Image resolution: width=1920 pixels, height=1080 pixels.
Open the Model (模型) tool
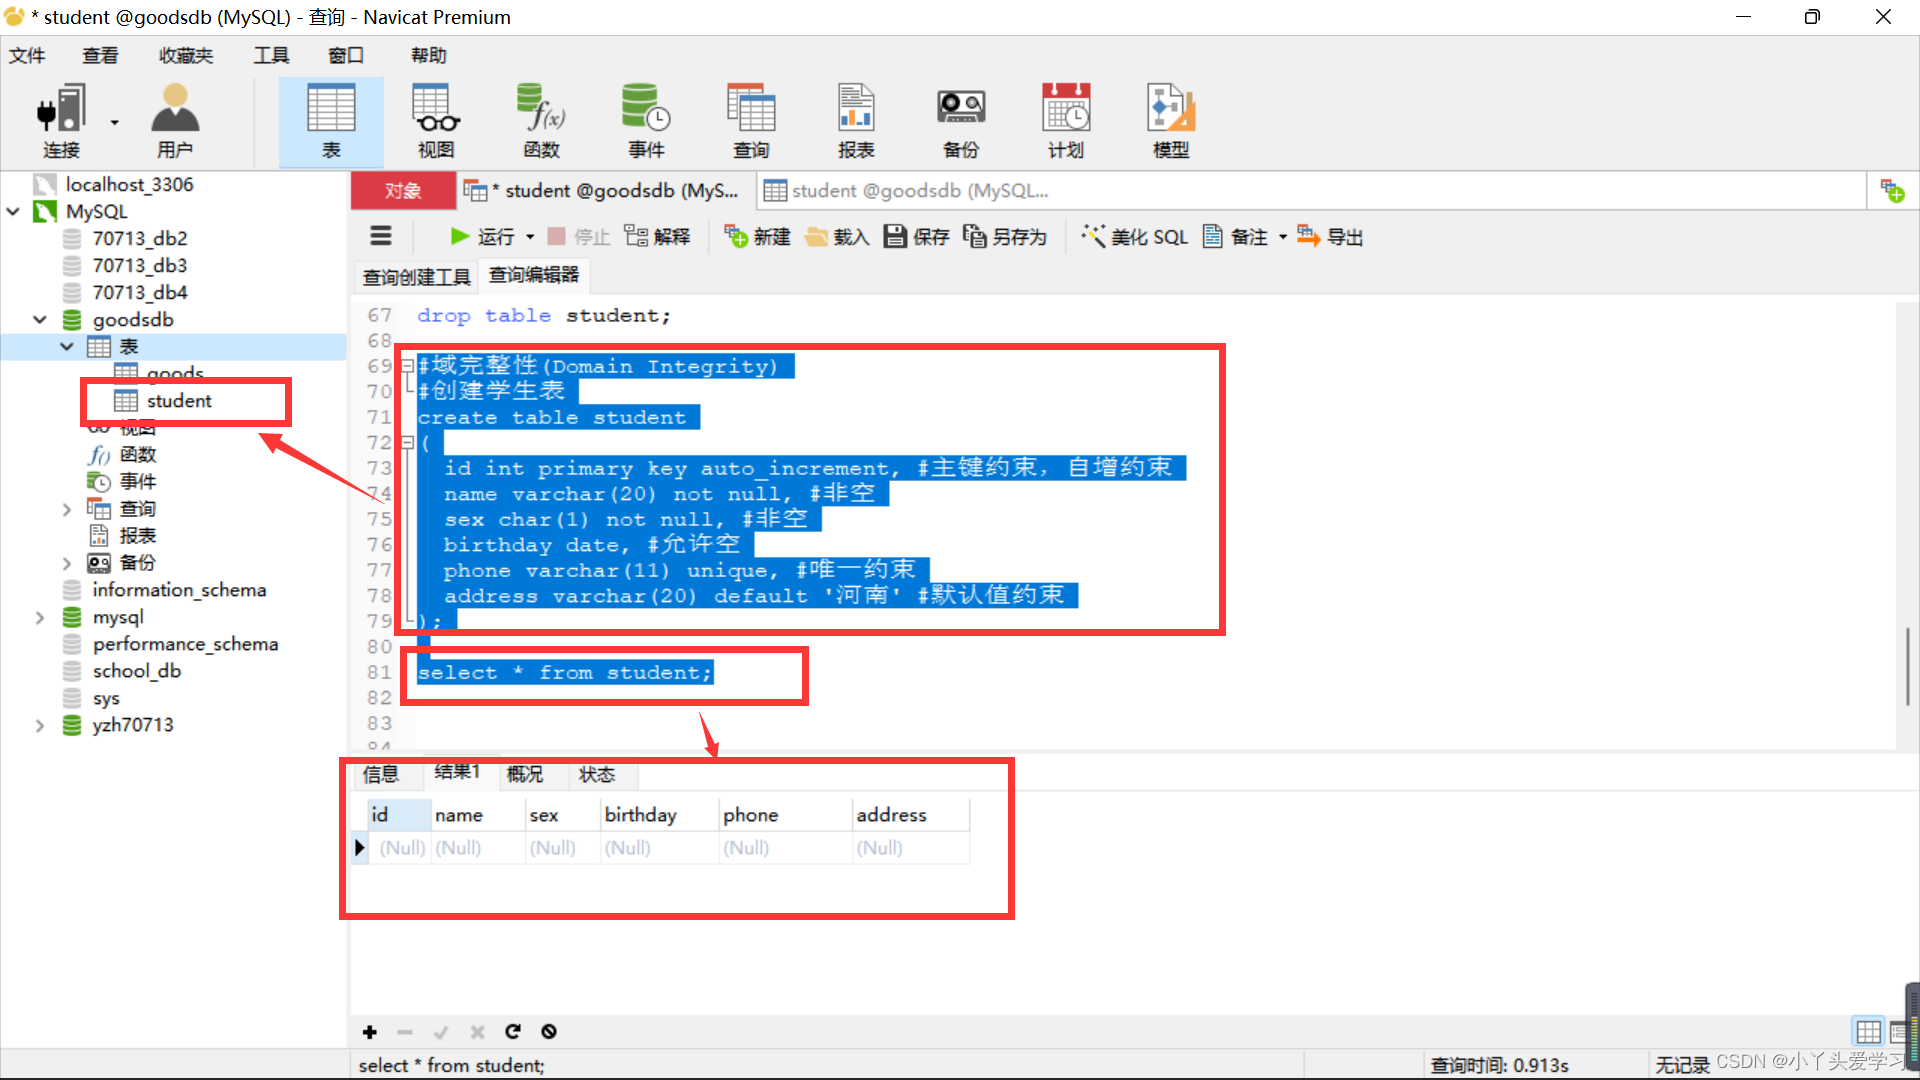(x=1171, y=122)
